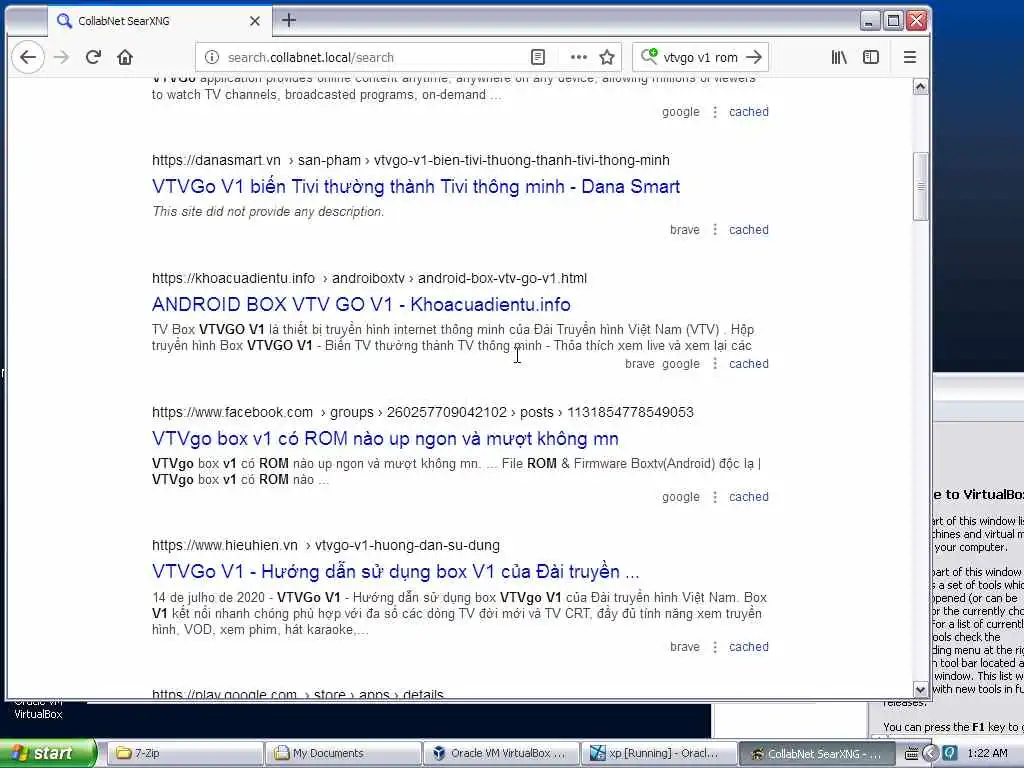Switch to My Documents taskbar window

tap(343, 753)
